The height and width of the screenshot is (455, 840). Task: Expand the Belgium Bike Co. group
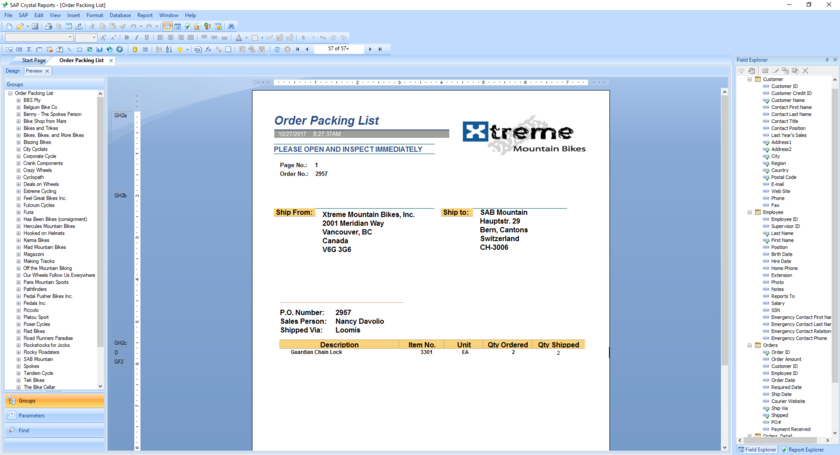[x=18, y=107]
